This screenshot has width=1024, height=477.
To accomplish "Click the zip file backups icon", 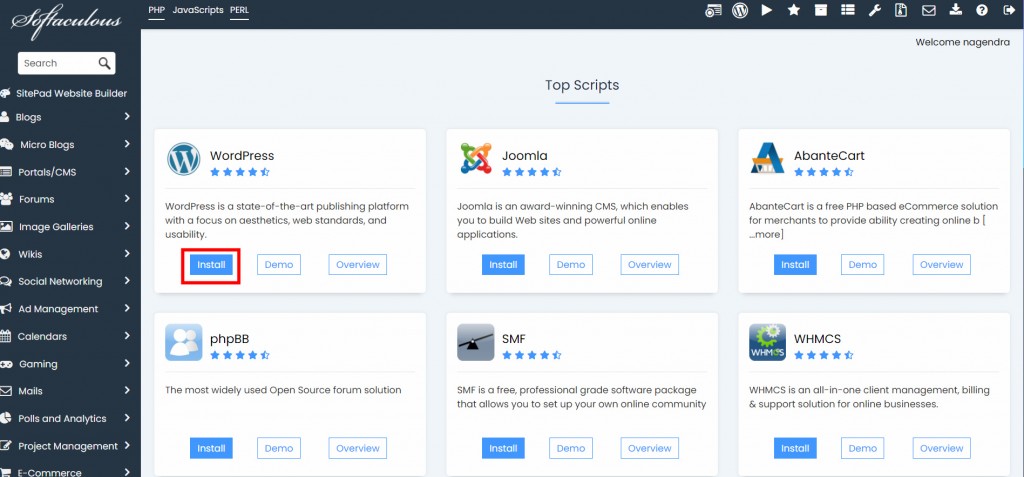I will pos(901,10).
